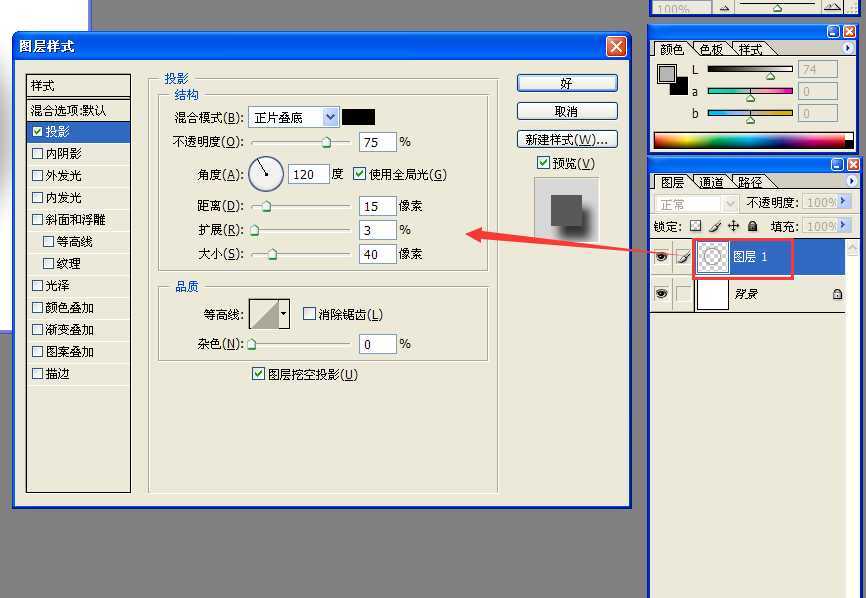Click the lock all padlock icon

pos(752,226)
